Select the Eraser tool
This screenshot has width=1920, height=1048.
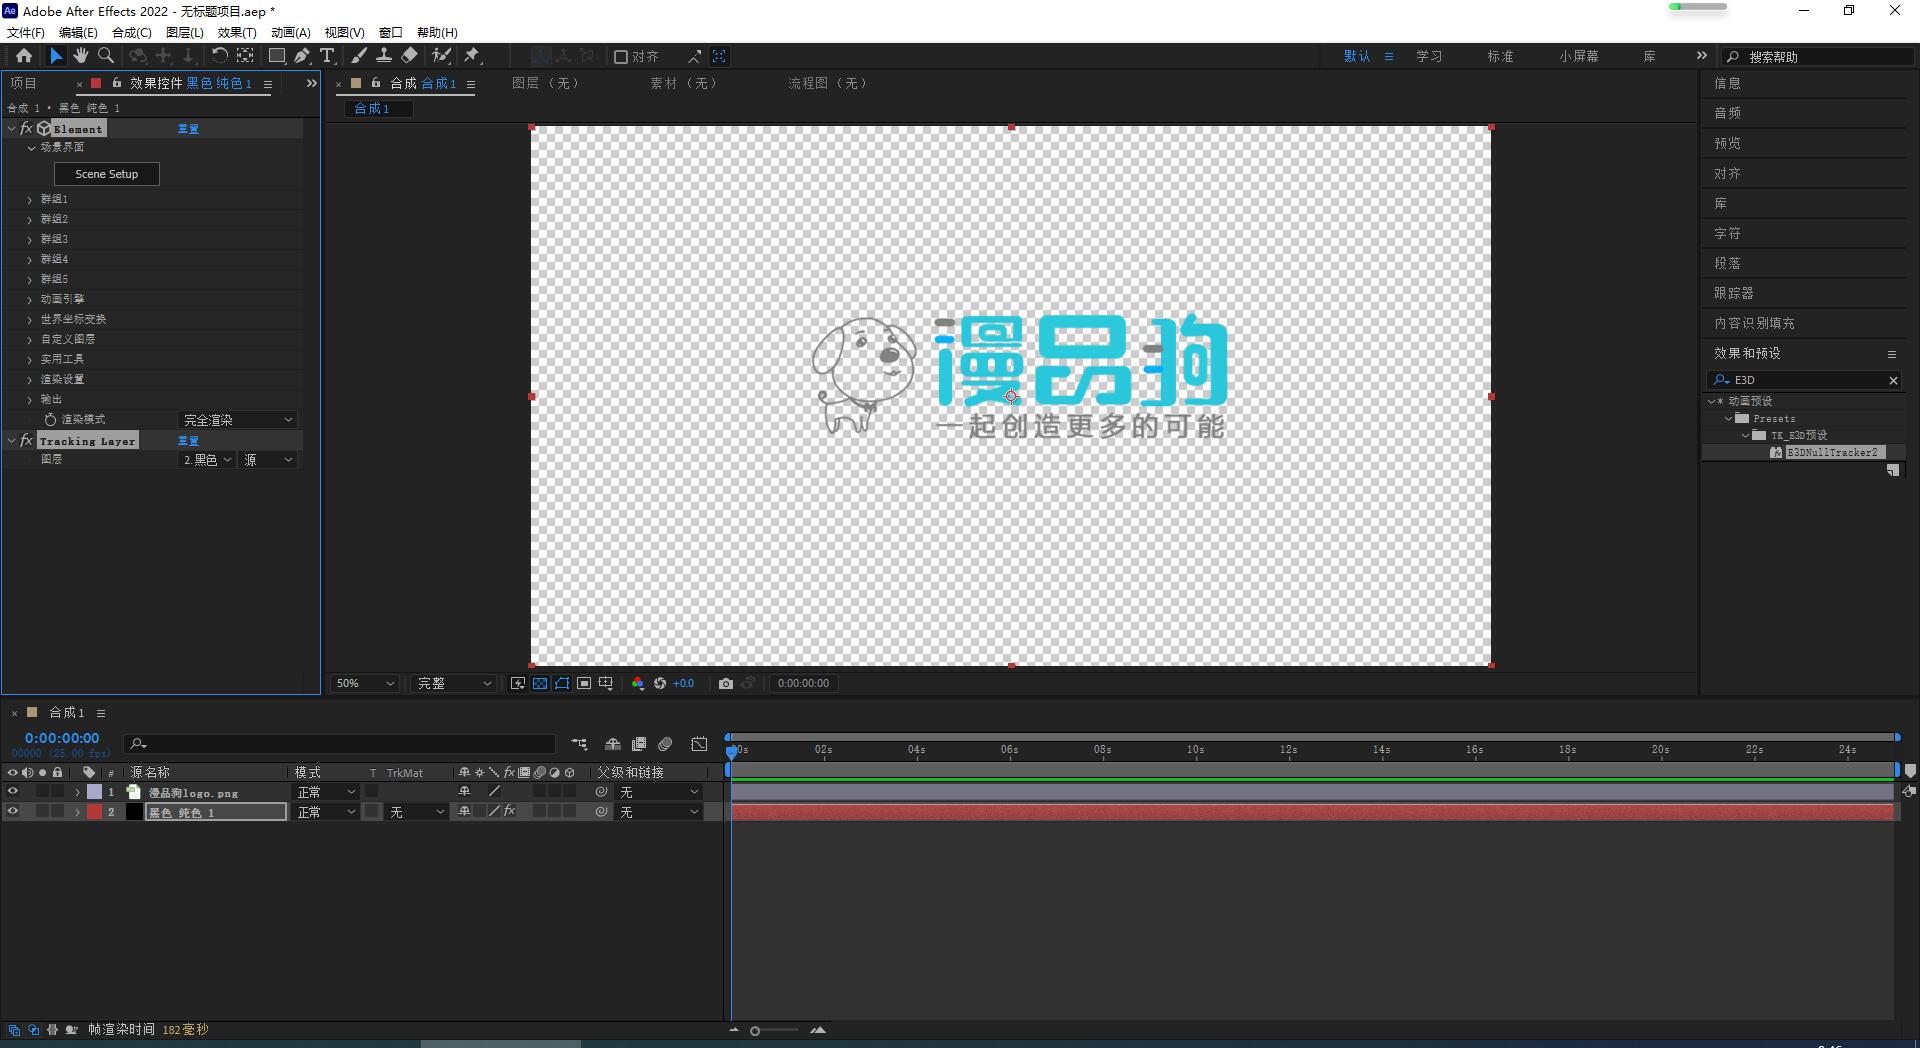[409, 56]
